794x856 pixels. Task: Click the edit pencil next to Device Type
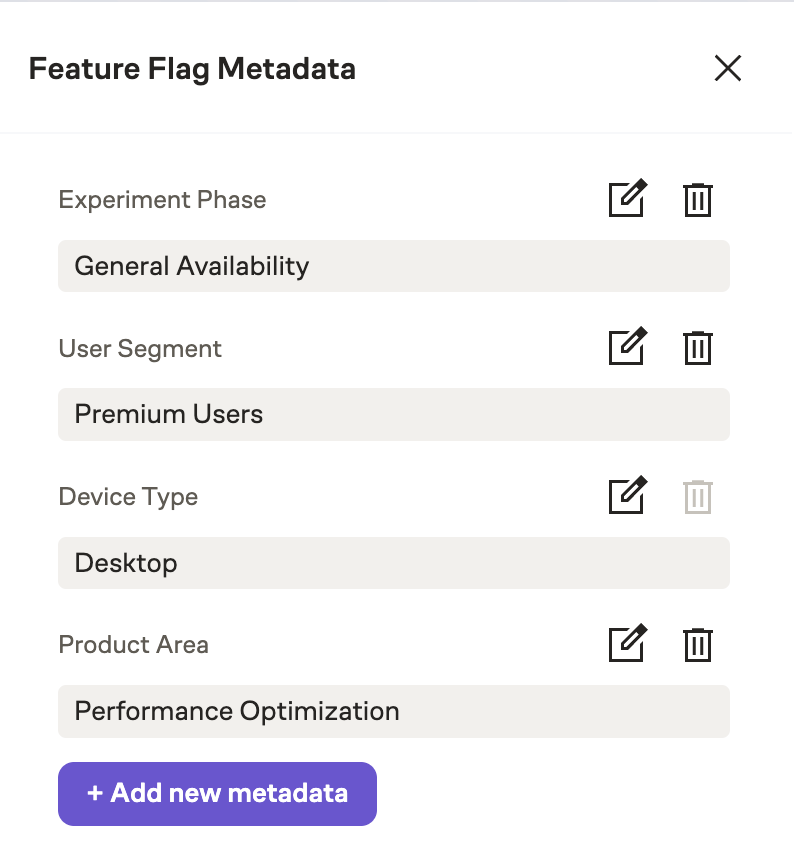click(627, 496)
